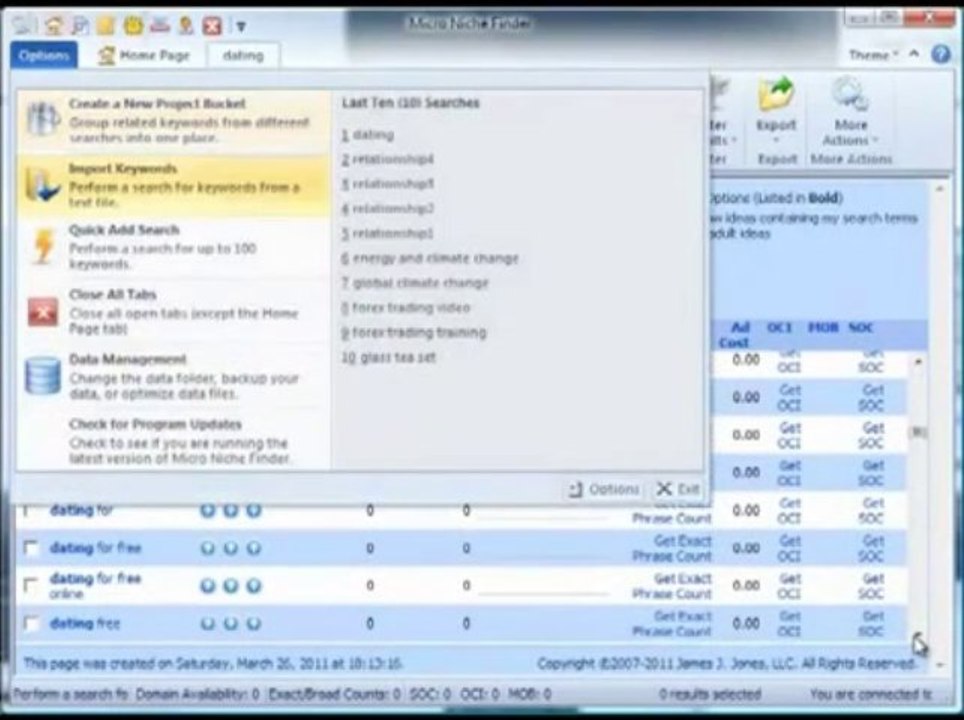Click Get OCI in 'dating for free' row

[789, 548]
